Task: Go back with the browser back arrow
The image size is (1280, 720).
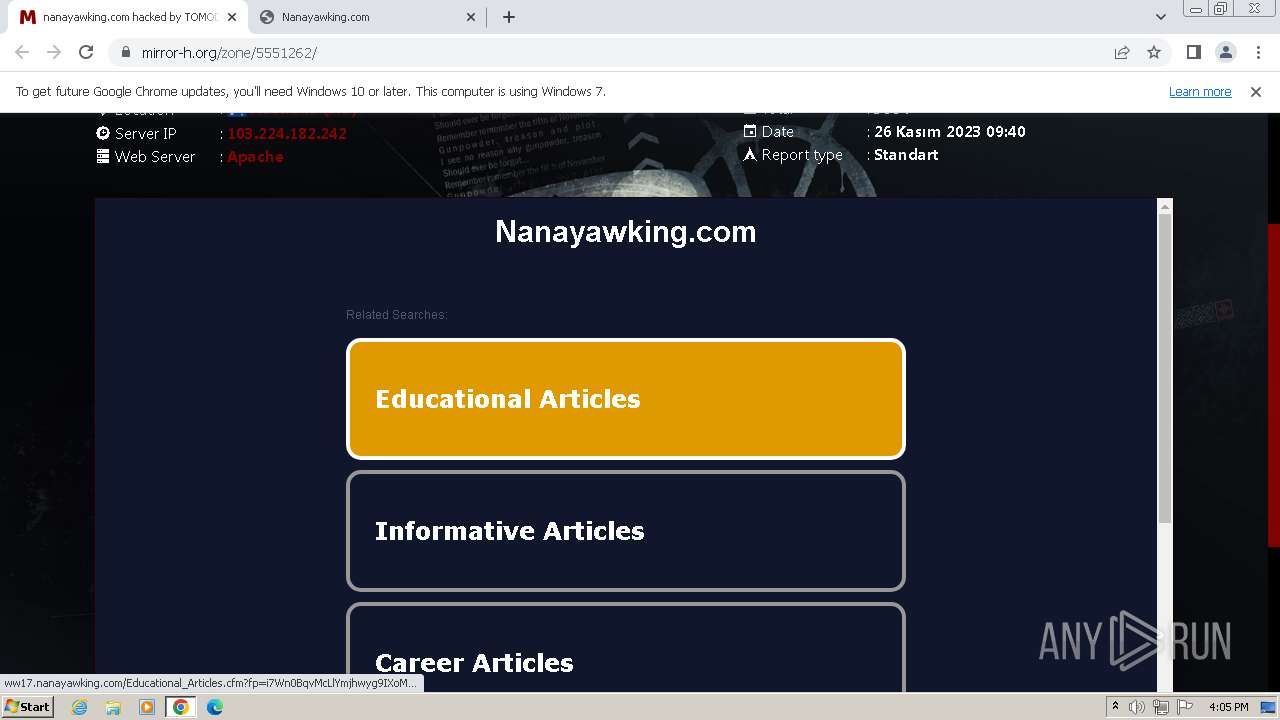Action: coord(22,52)
